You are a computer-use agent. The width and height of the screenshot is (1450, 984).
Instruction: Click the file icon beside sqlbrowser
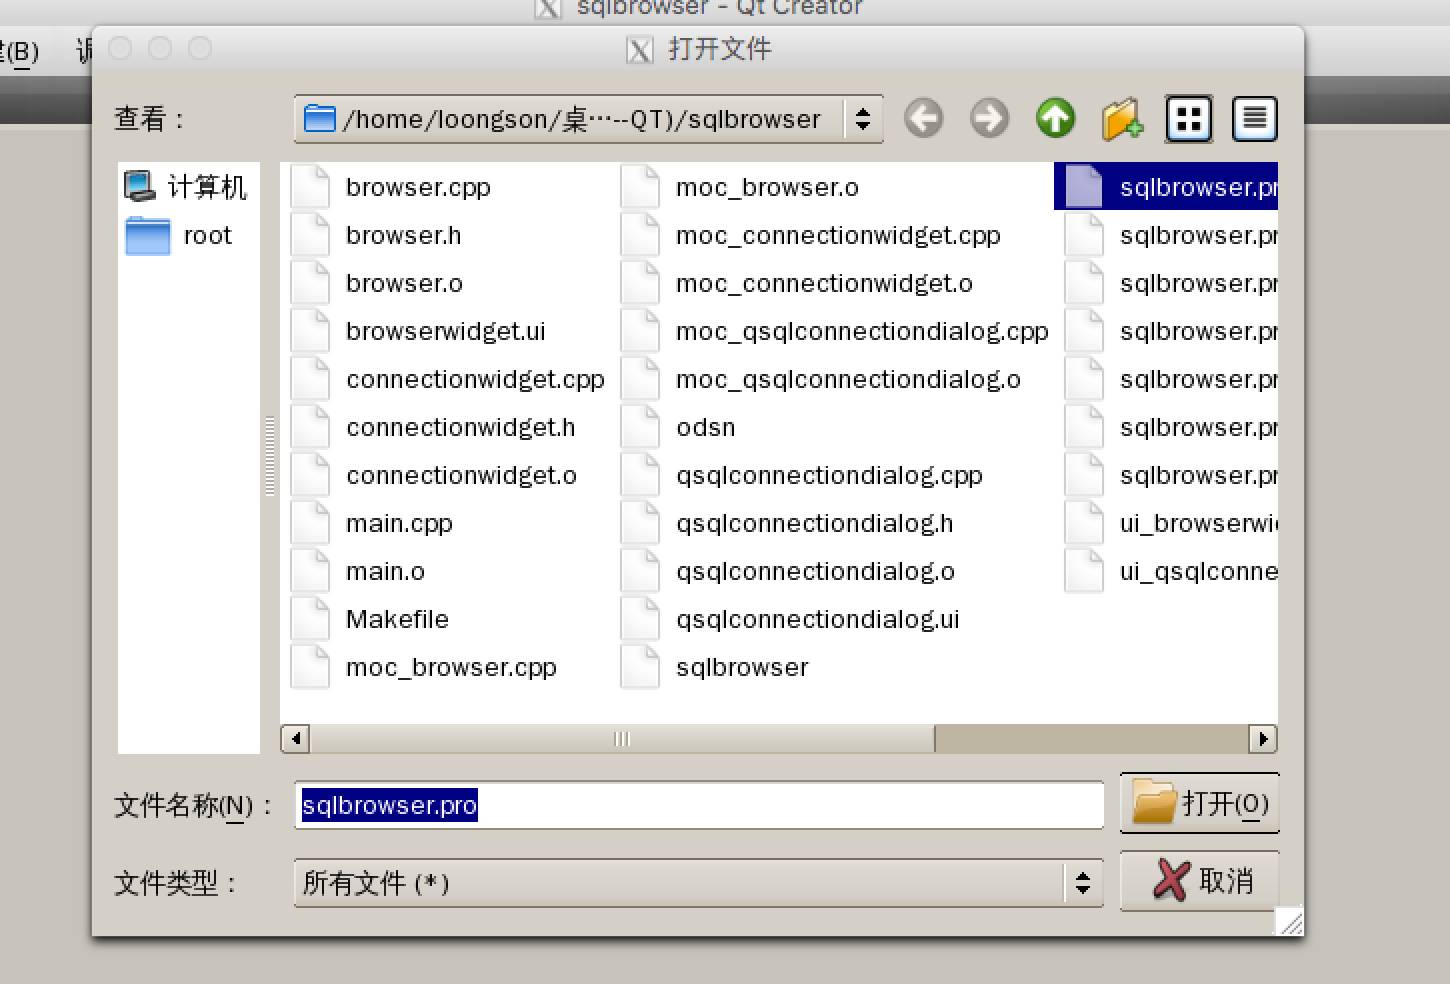tap(640, 667)
